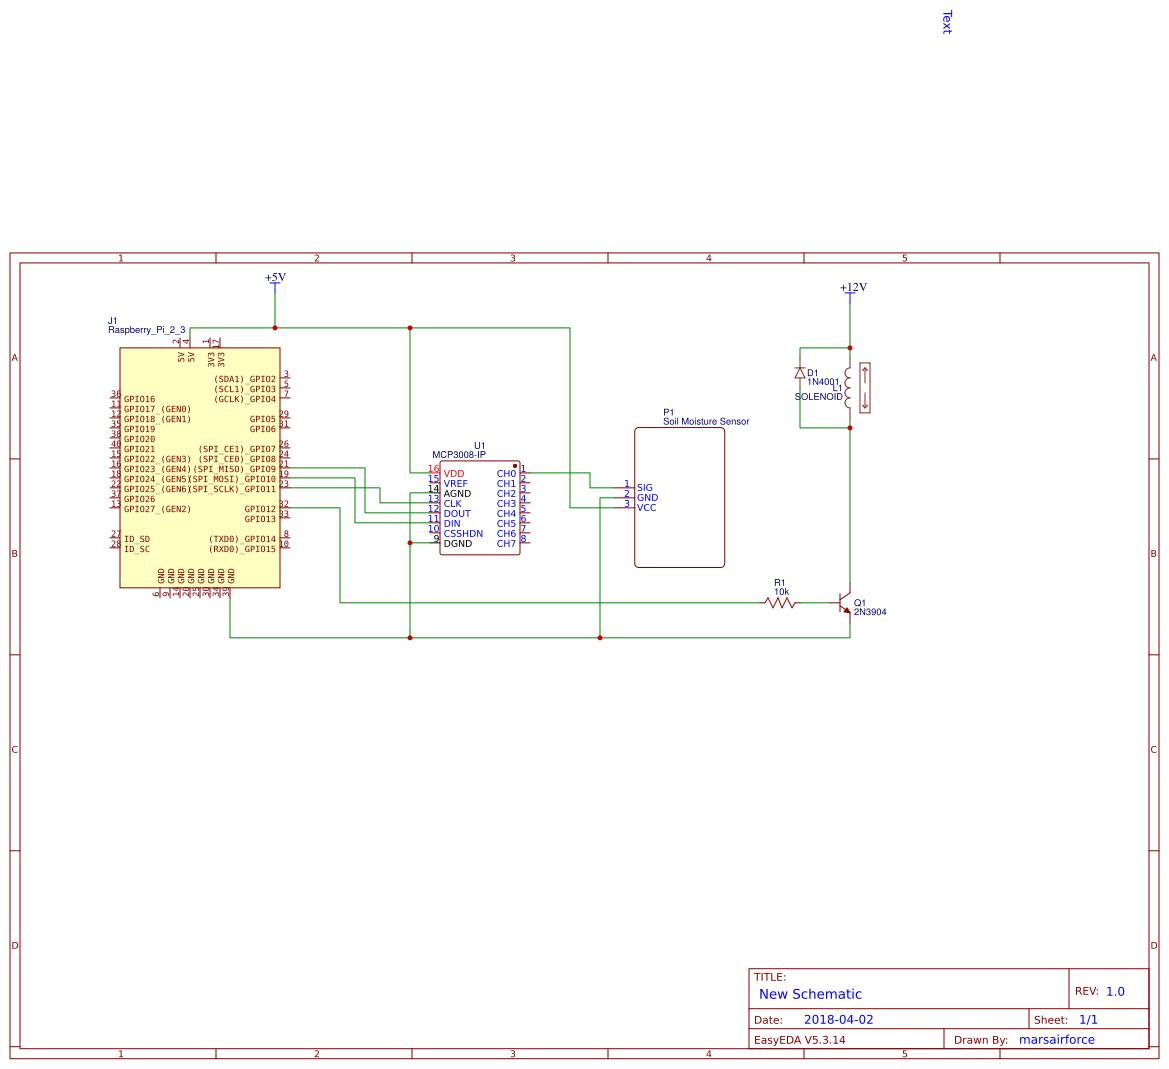The width and height of the screenshot is (1169, 1069).
Task: Click the 10k resistor symbol R1
Action: (778, 603)
